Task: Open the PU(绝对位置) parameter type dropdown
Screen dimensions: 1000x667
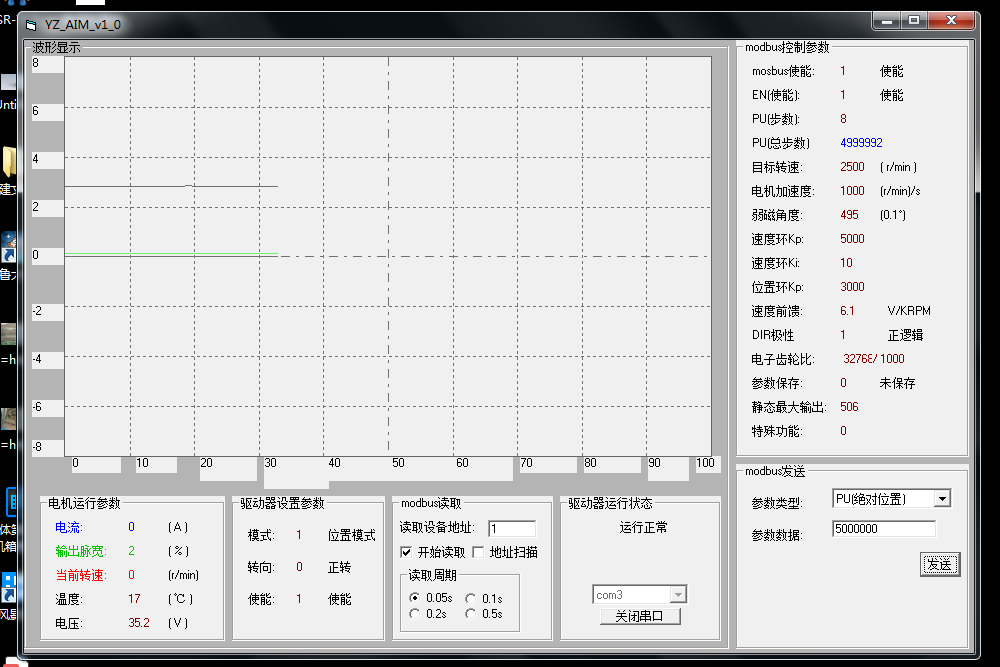Action: (943, 499)
